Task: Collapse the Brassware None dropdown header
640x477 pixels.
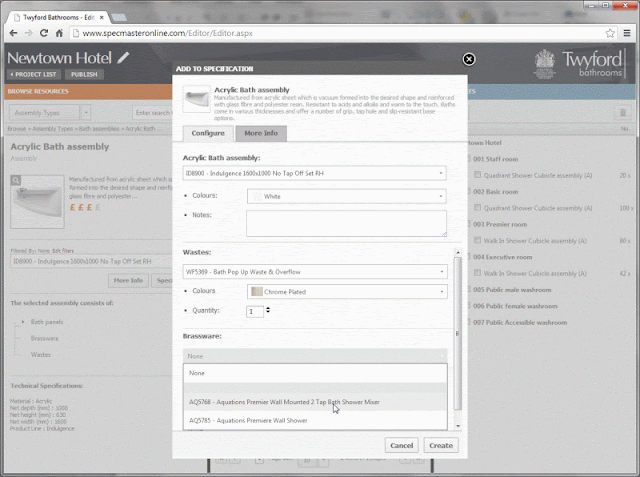Action: tap(315, 356)
